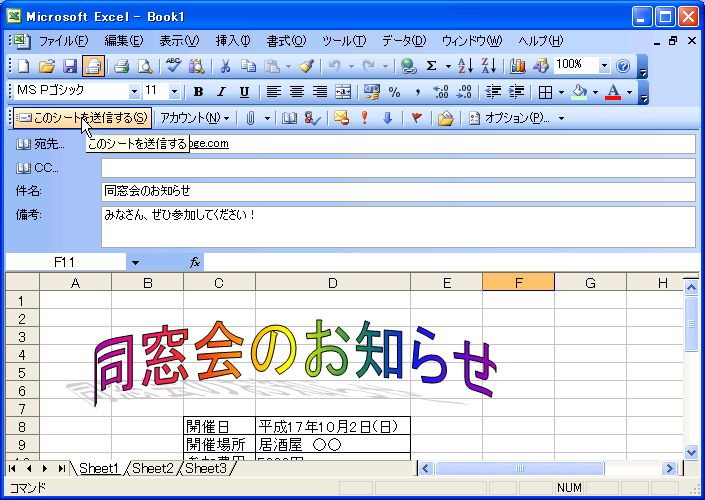Click the Name Box dropdown arrow

point(135,263)
